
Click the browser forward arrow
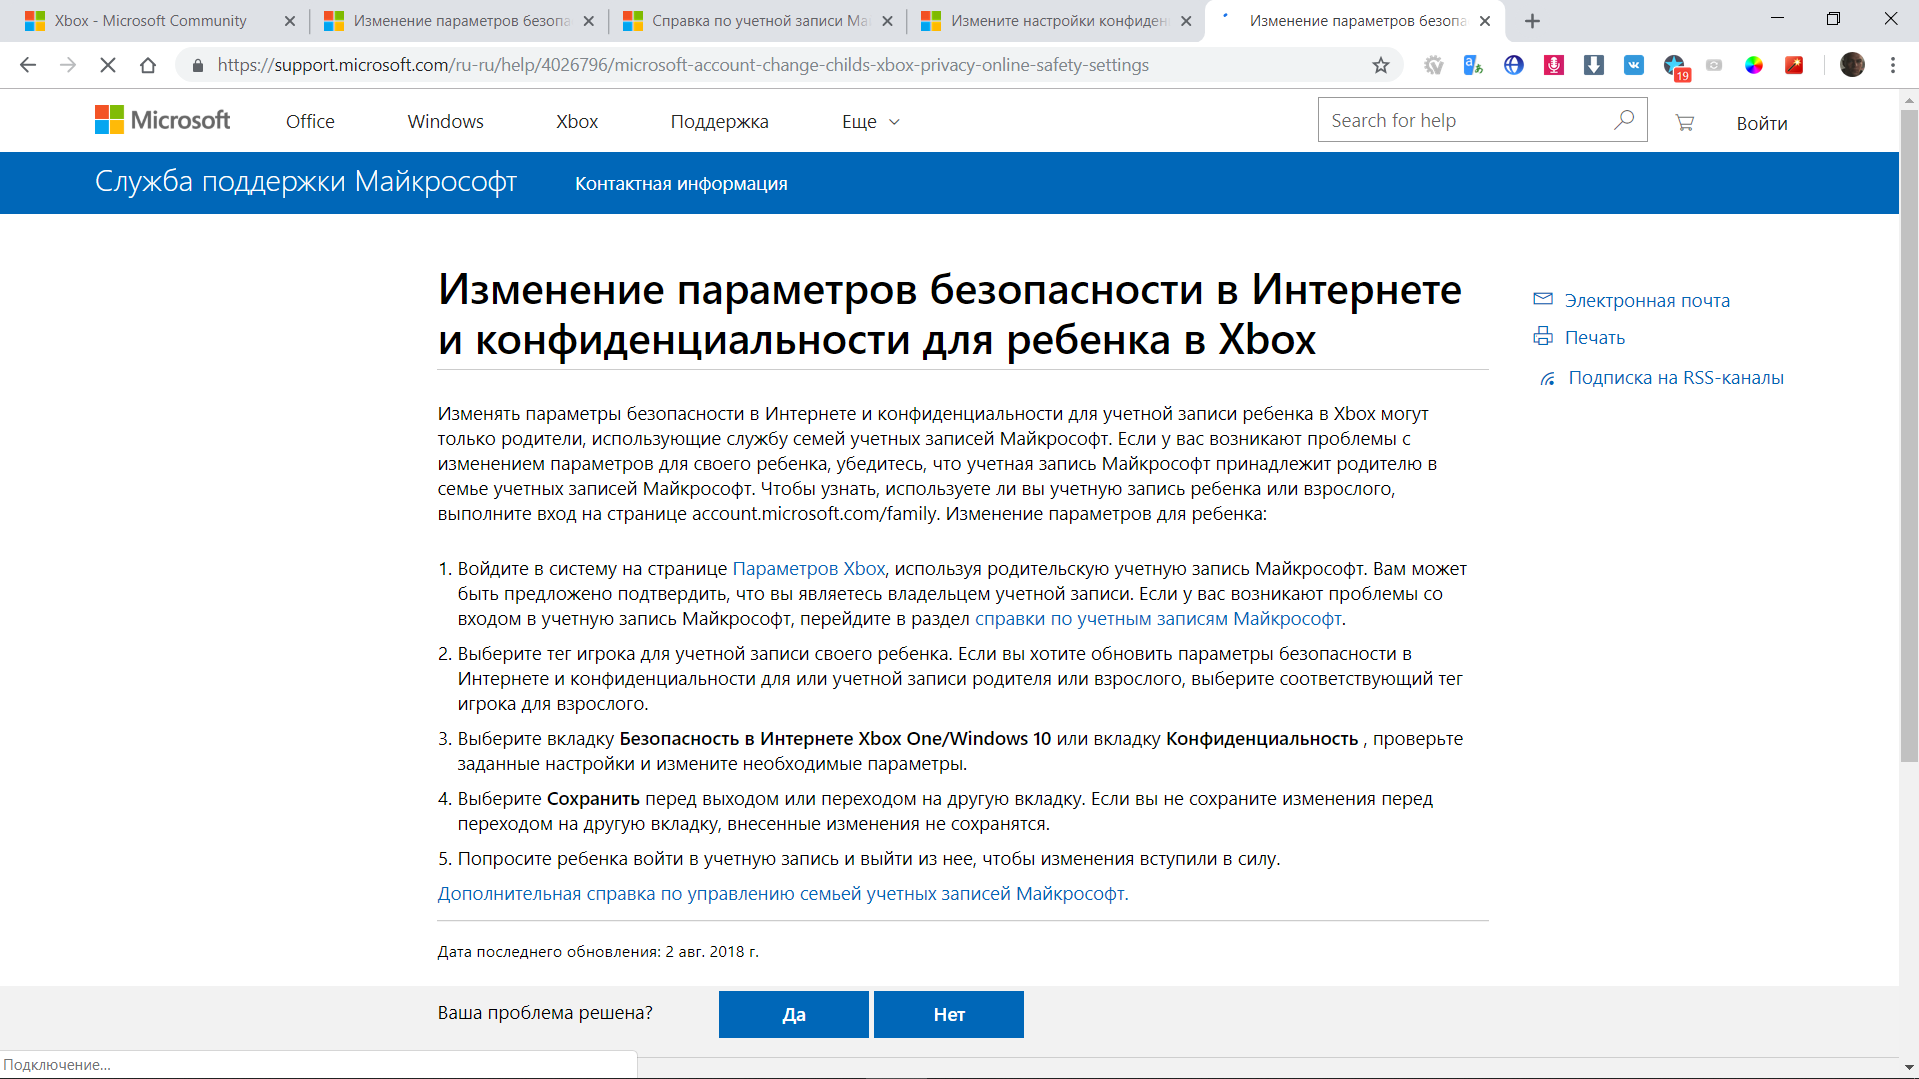point(68,65)
